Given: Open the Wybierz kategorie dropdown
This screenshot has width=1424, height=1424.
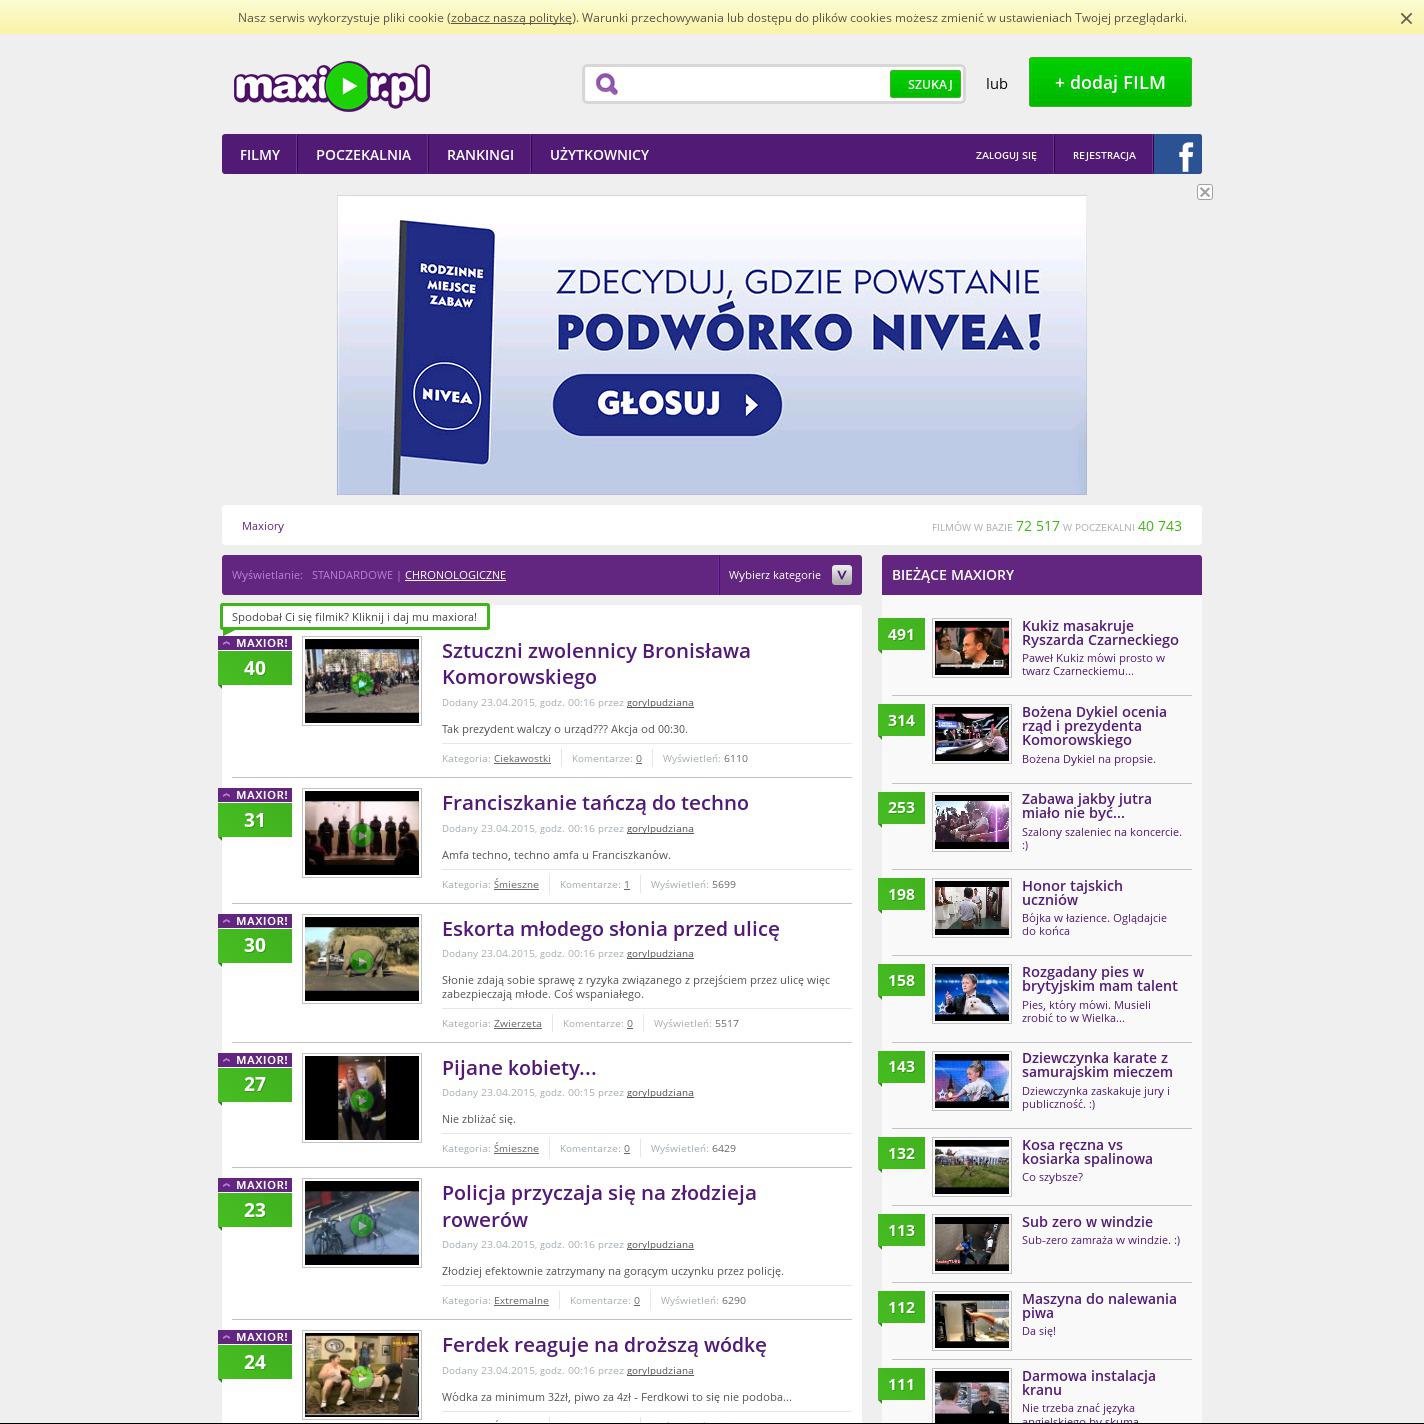Looking at the screenshot, I should pyautogui.click(x=789, y=575).
